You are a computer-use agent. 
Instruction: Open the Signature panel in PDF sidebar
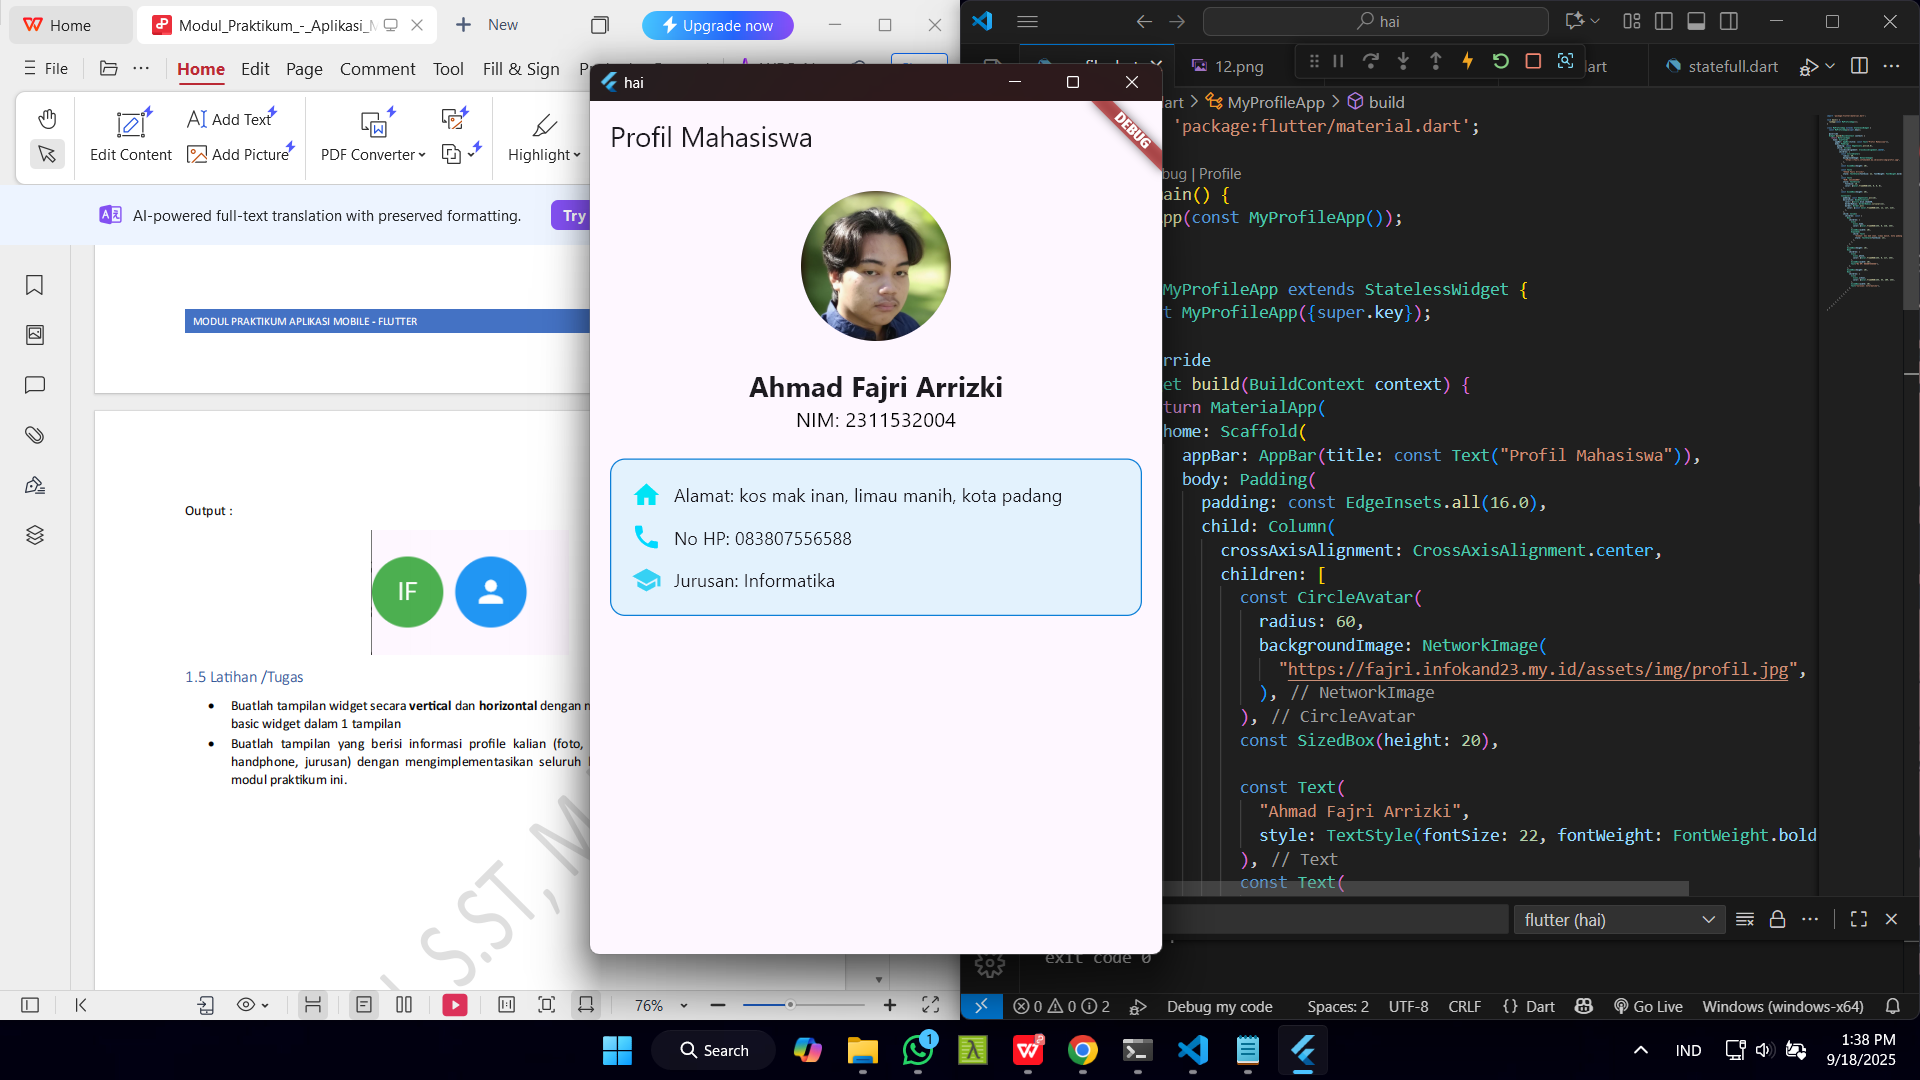click(x=35, y=485)
